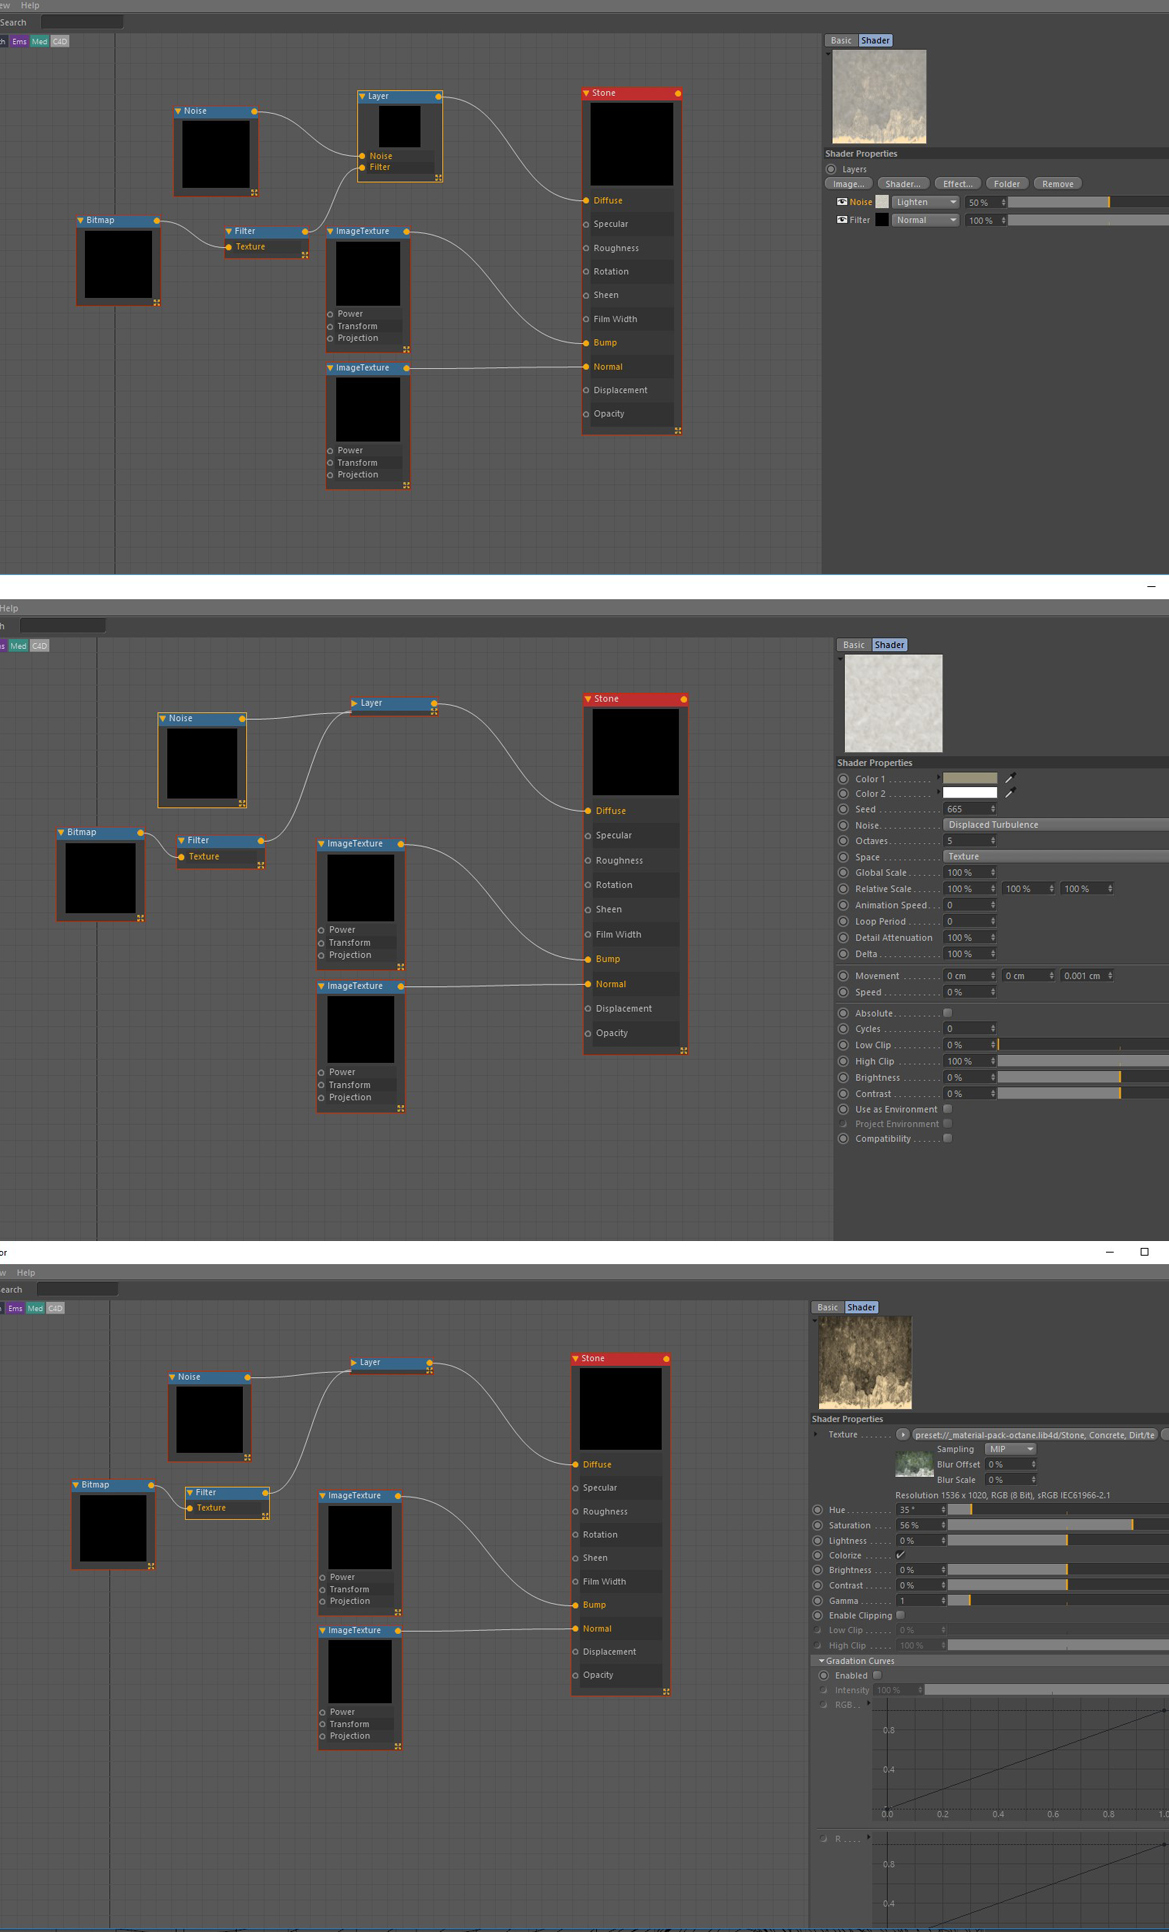Tick the Enable Clipping checkbox
Image resolution: width=1169 pixels, height=1932 pixels.
coord(900,1615)
